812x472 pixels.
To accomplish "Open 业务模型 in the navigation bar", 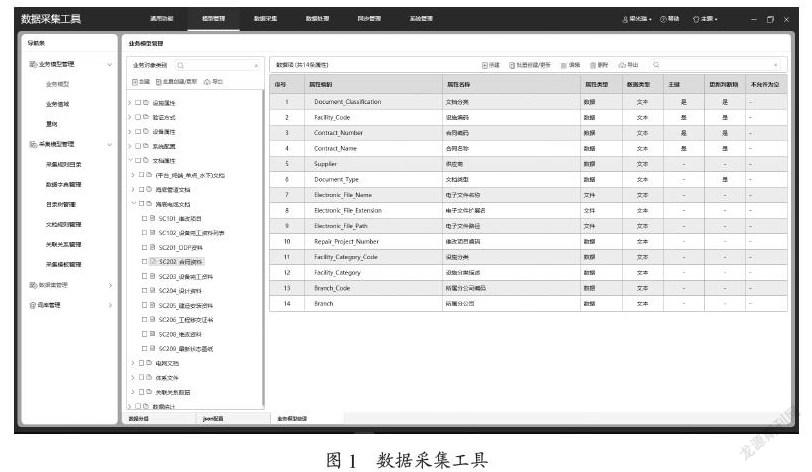I will point(57,84).
